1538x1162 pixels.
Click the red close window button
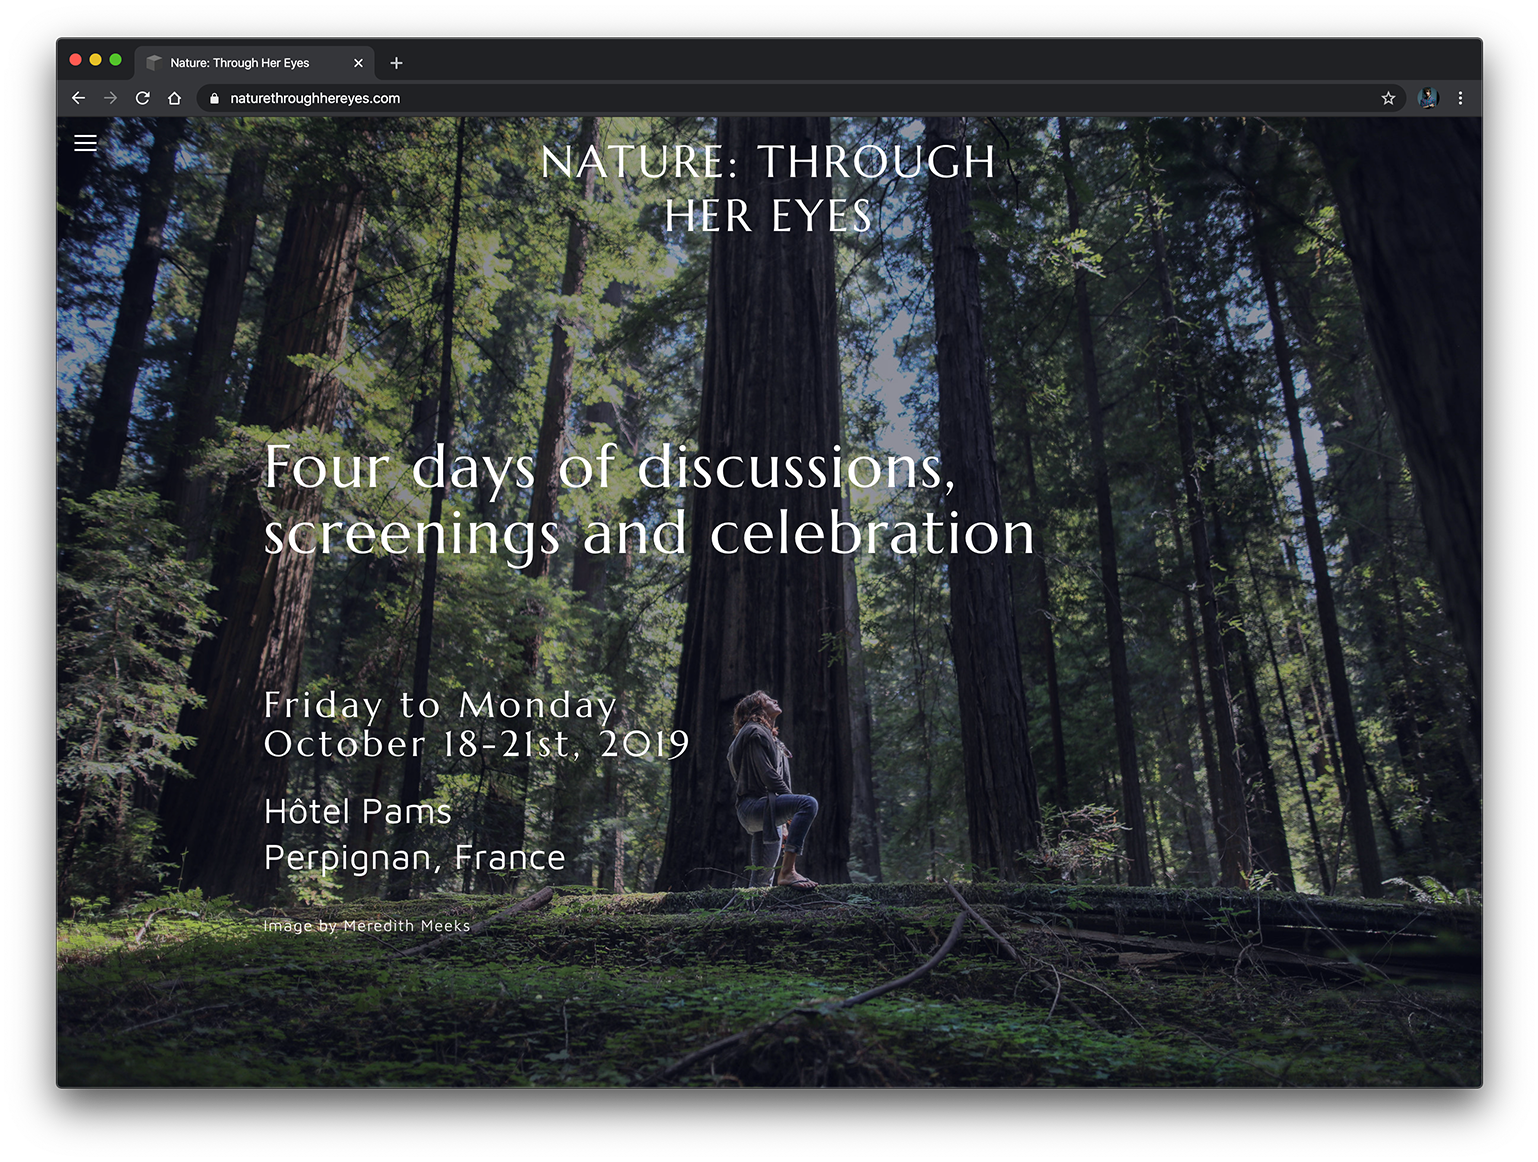click(75, 60)
